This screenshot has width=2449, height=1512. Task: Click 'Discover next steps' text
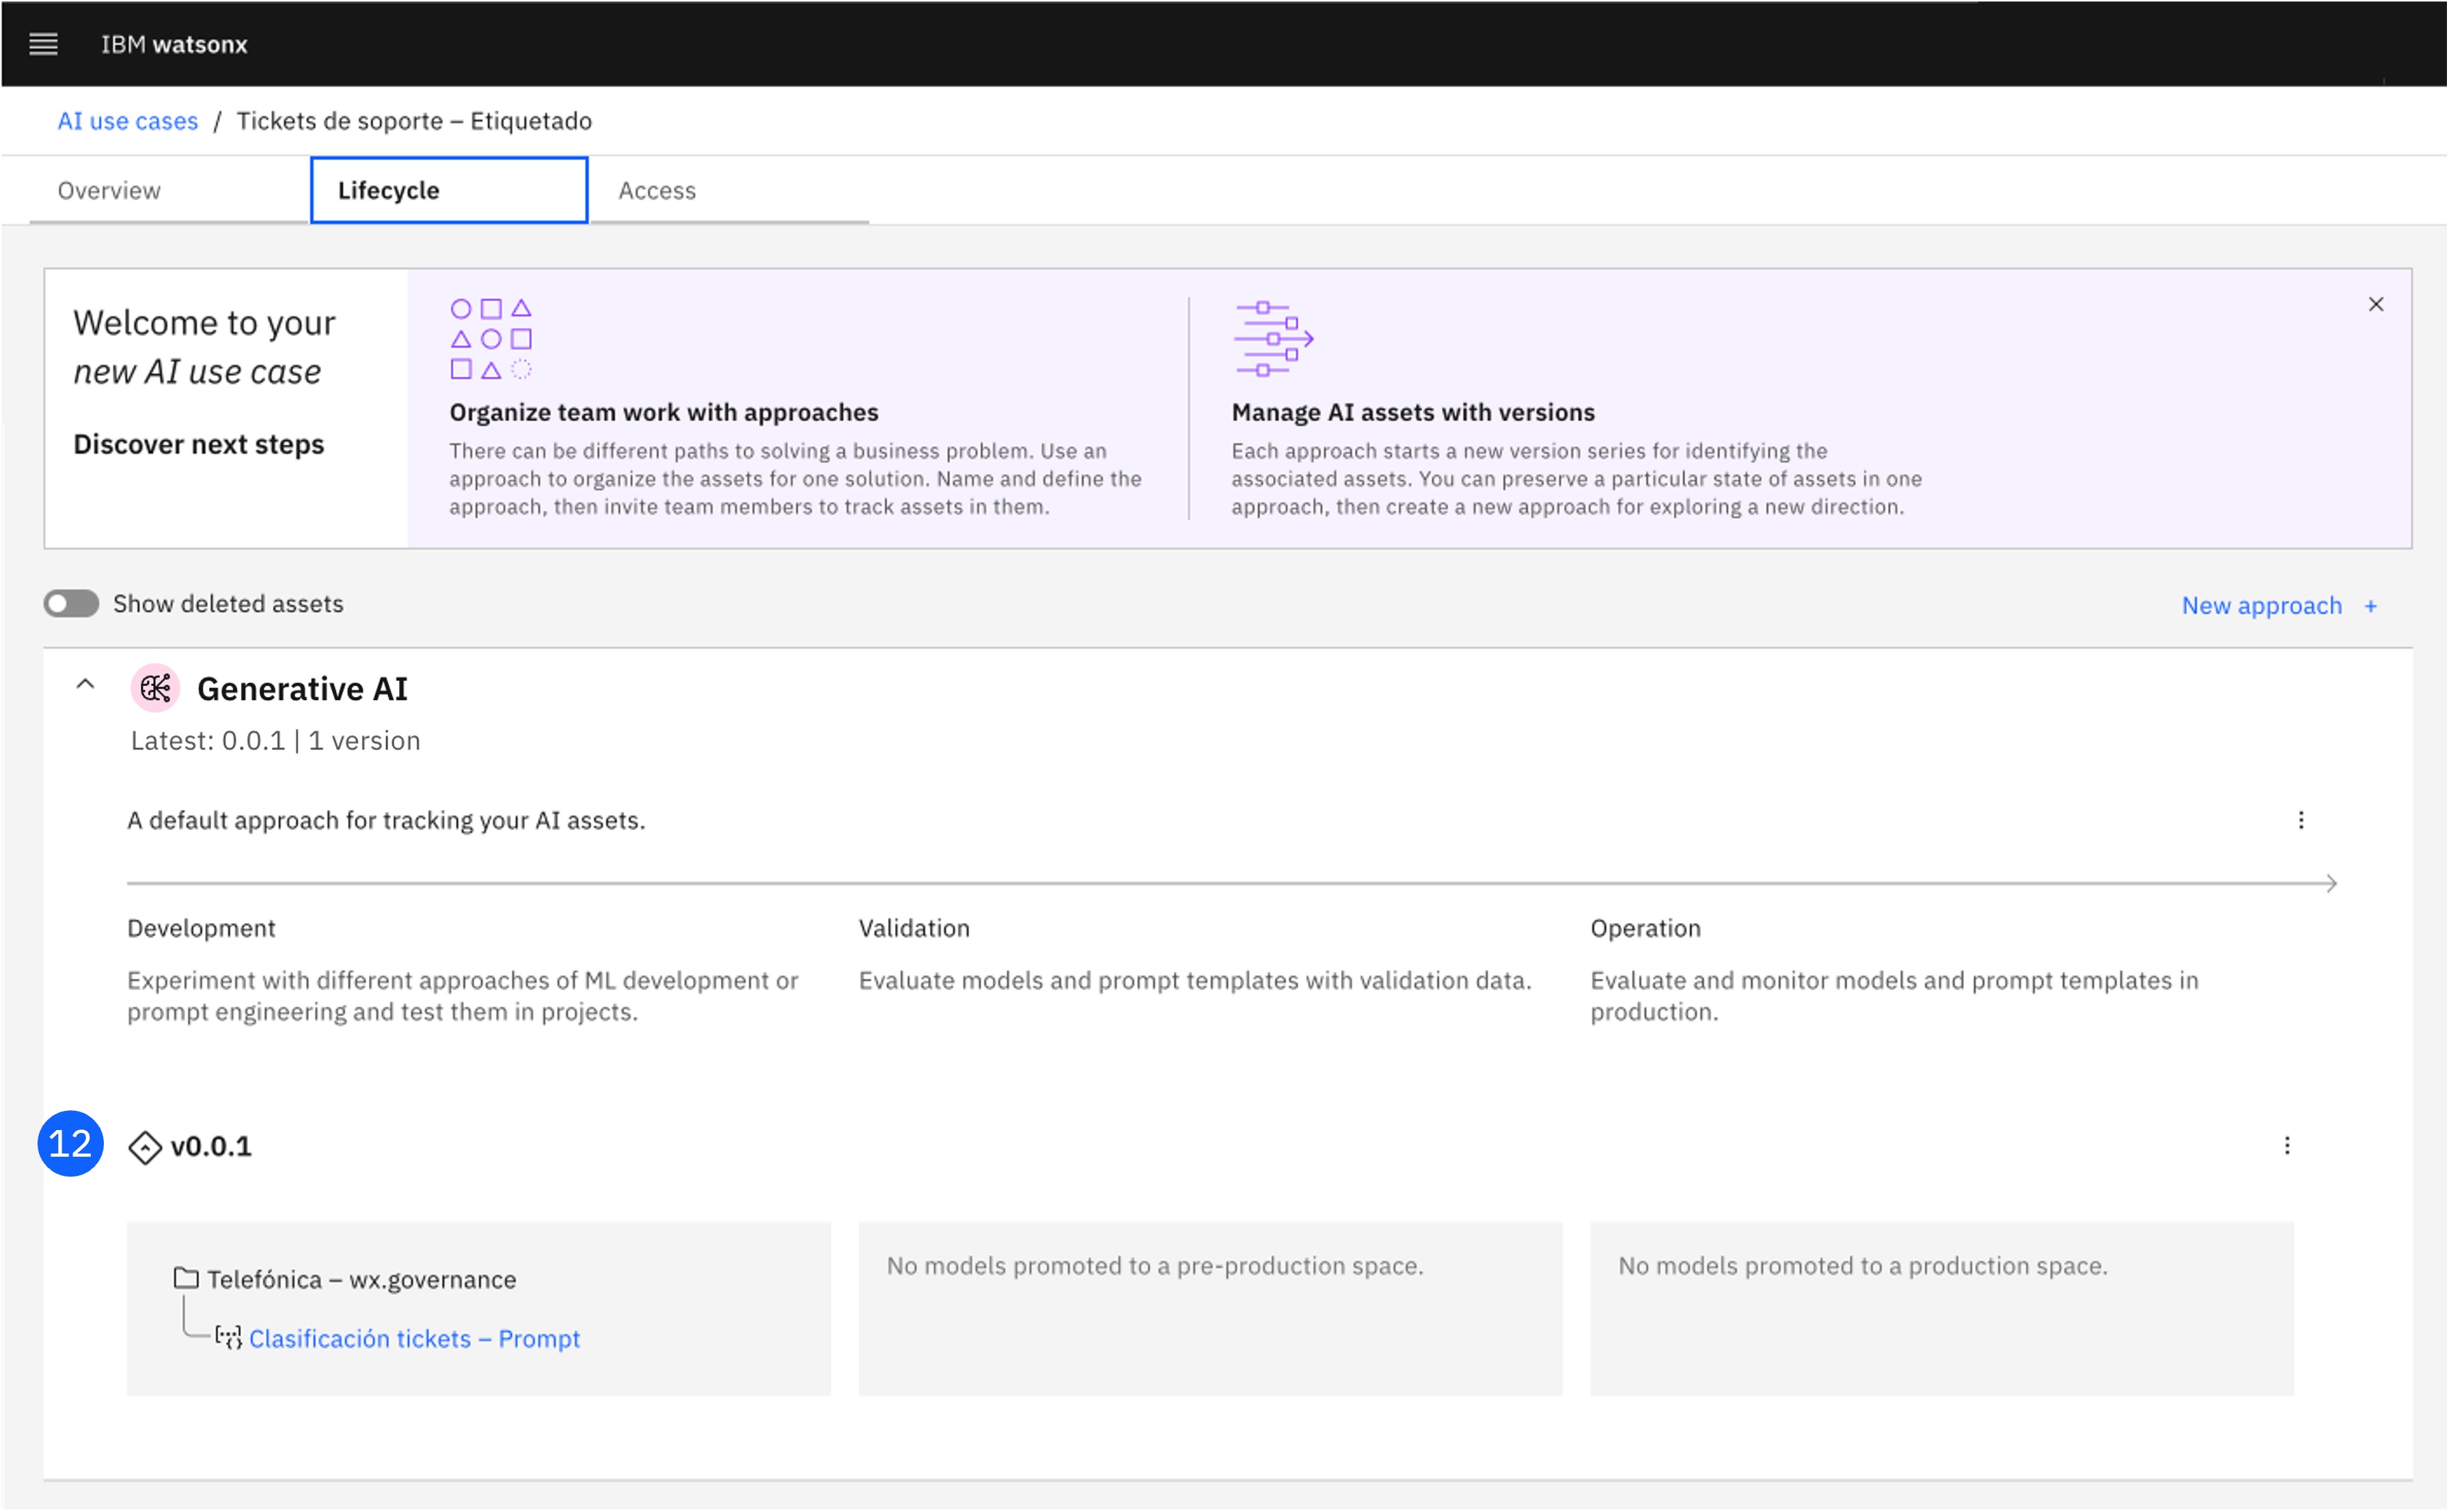(199, 444)
